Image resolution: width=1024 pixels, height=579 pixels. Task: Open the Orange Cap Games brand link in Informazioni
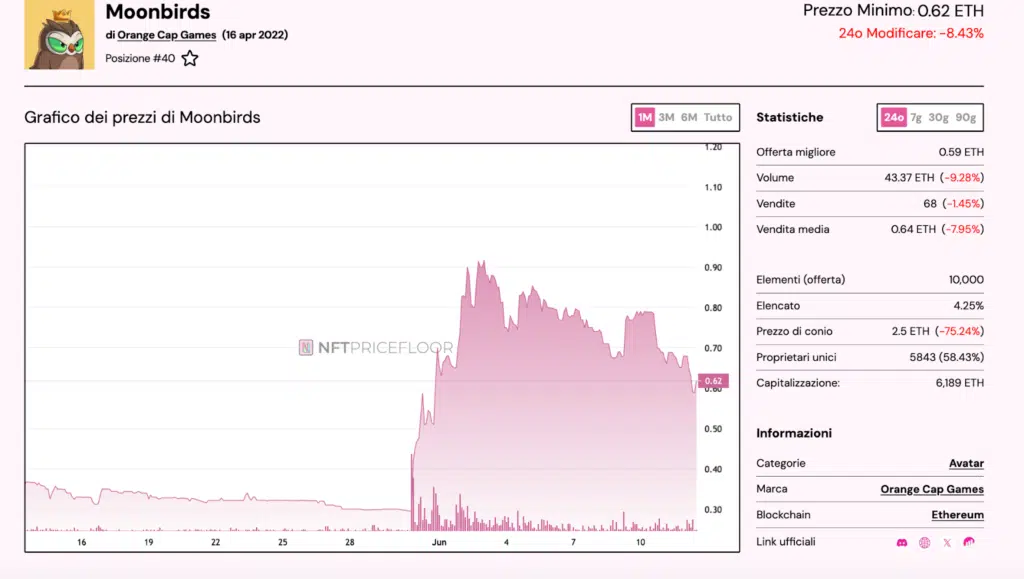tap(932, 489)
